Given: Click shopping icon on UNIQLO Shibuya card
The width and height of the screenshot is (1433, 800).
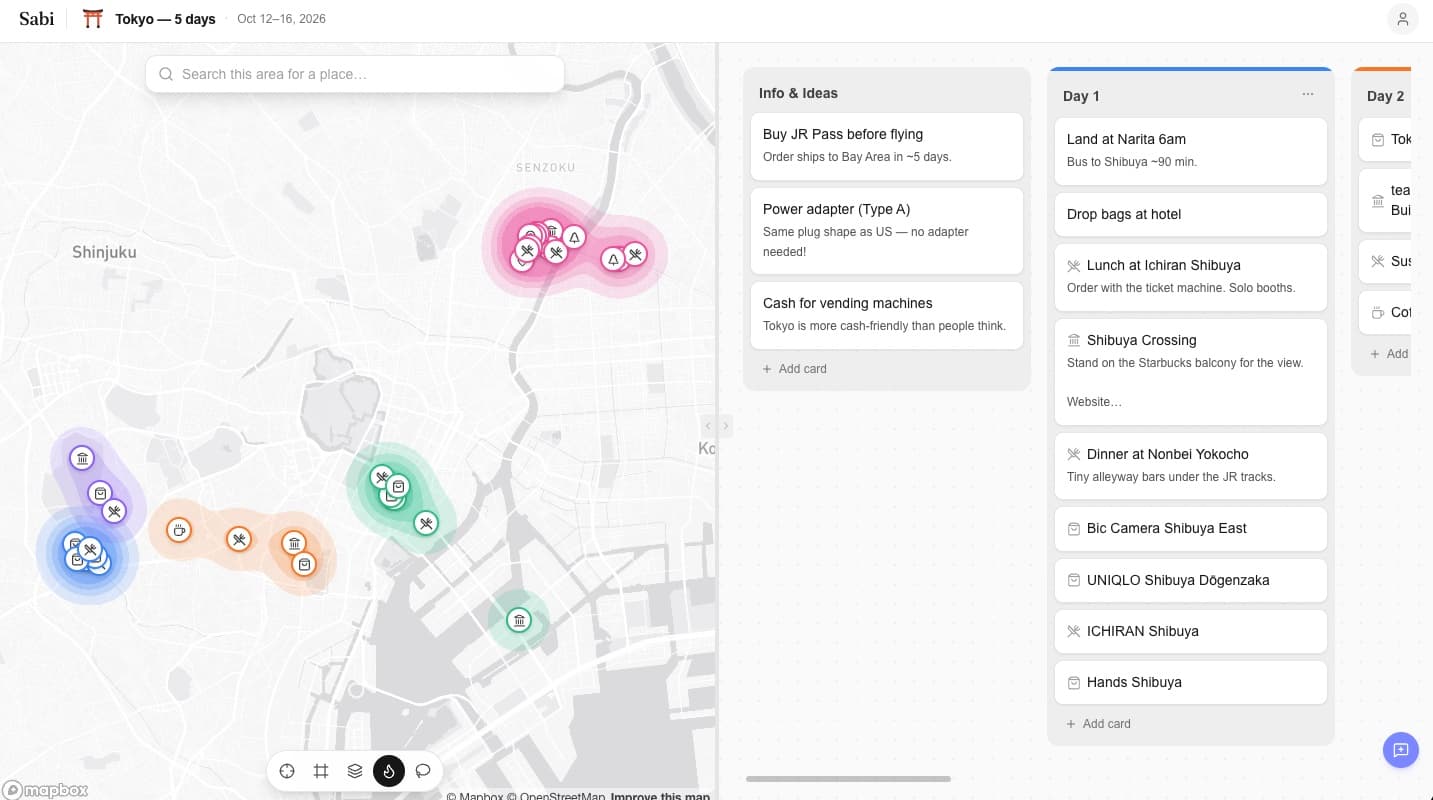Looking at the screenshot, I should (x=1074, y=581).
